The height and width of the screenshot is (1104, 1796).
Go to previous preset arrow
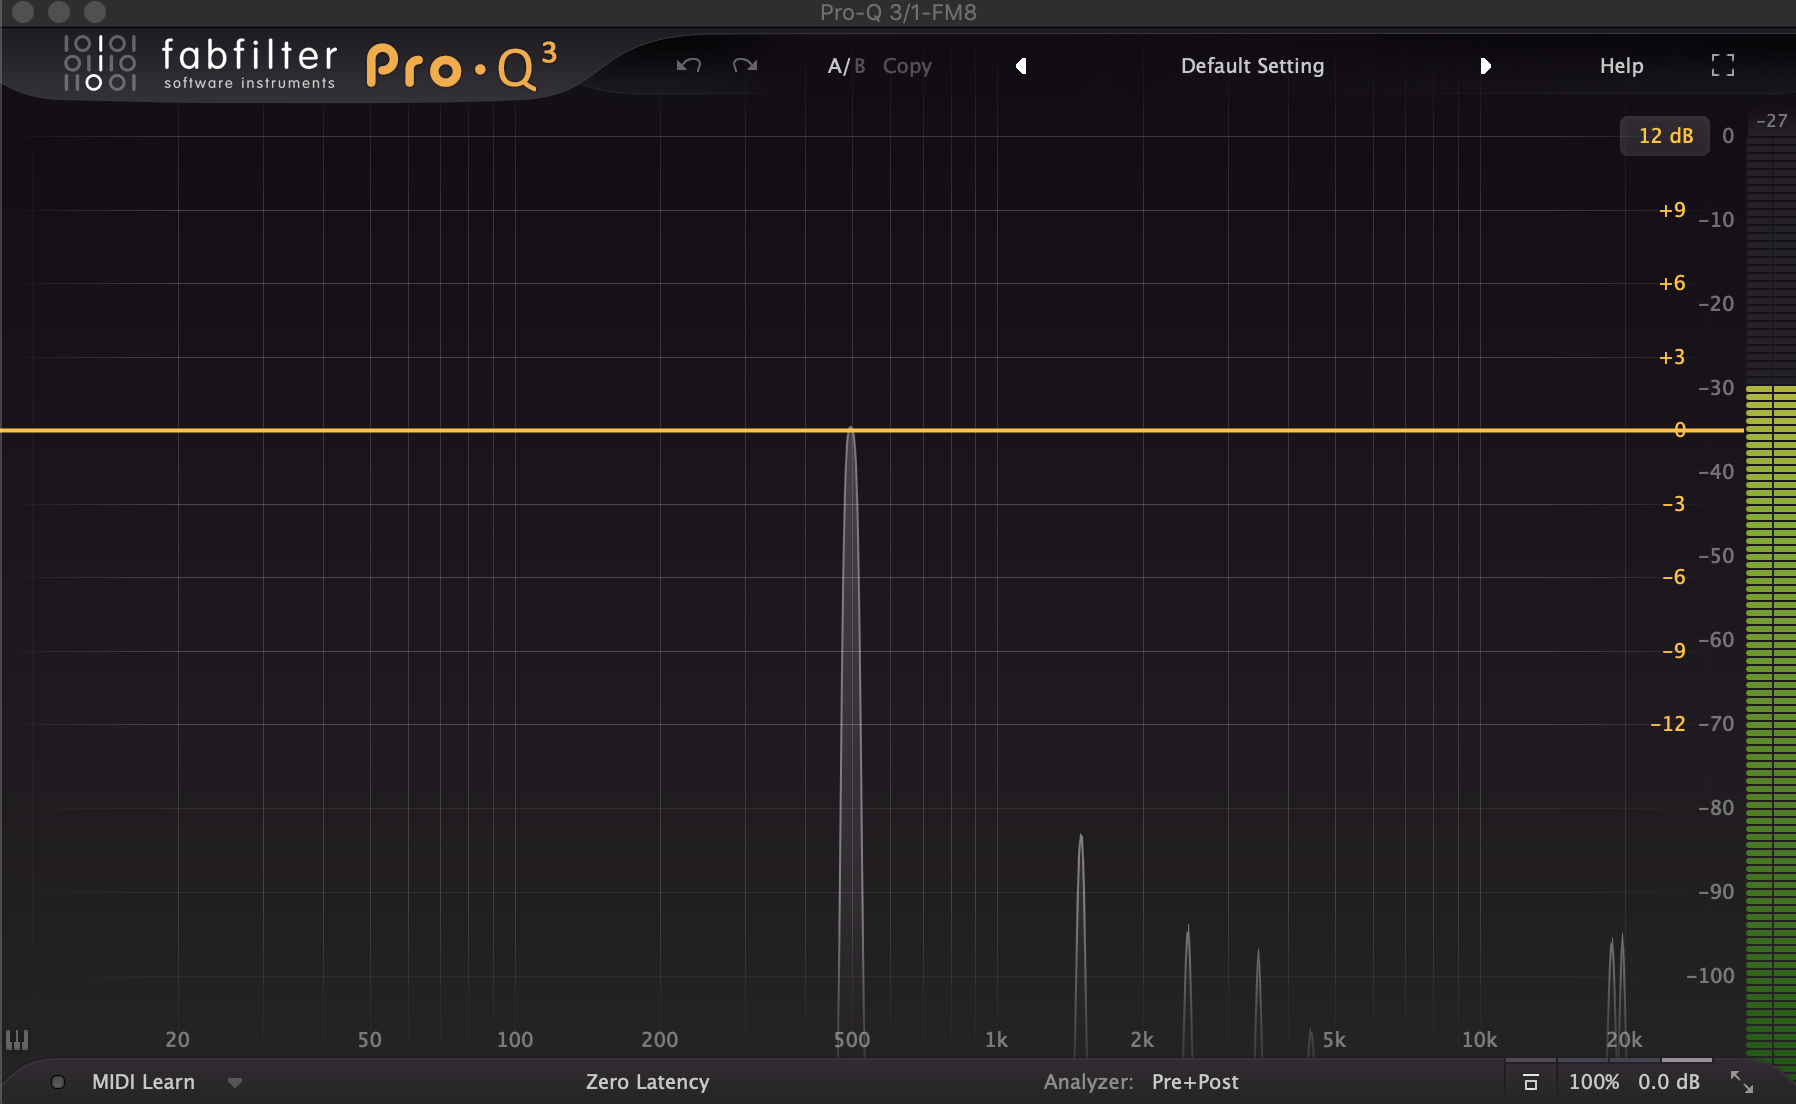[1021, 66]
